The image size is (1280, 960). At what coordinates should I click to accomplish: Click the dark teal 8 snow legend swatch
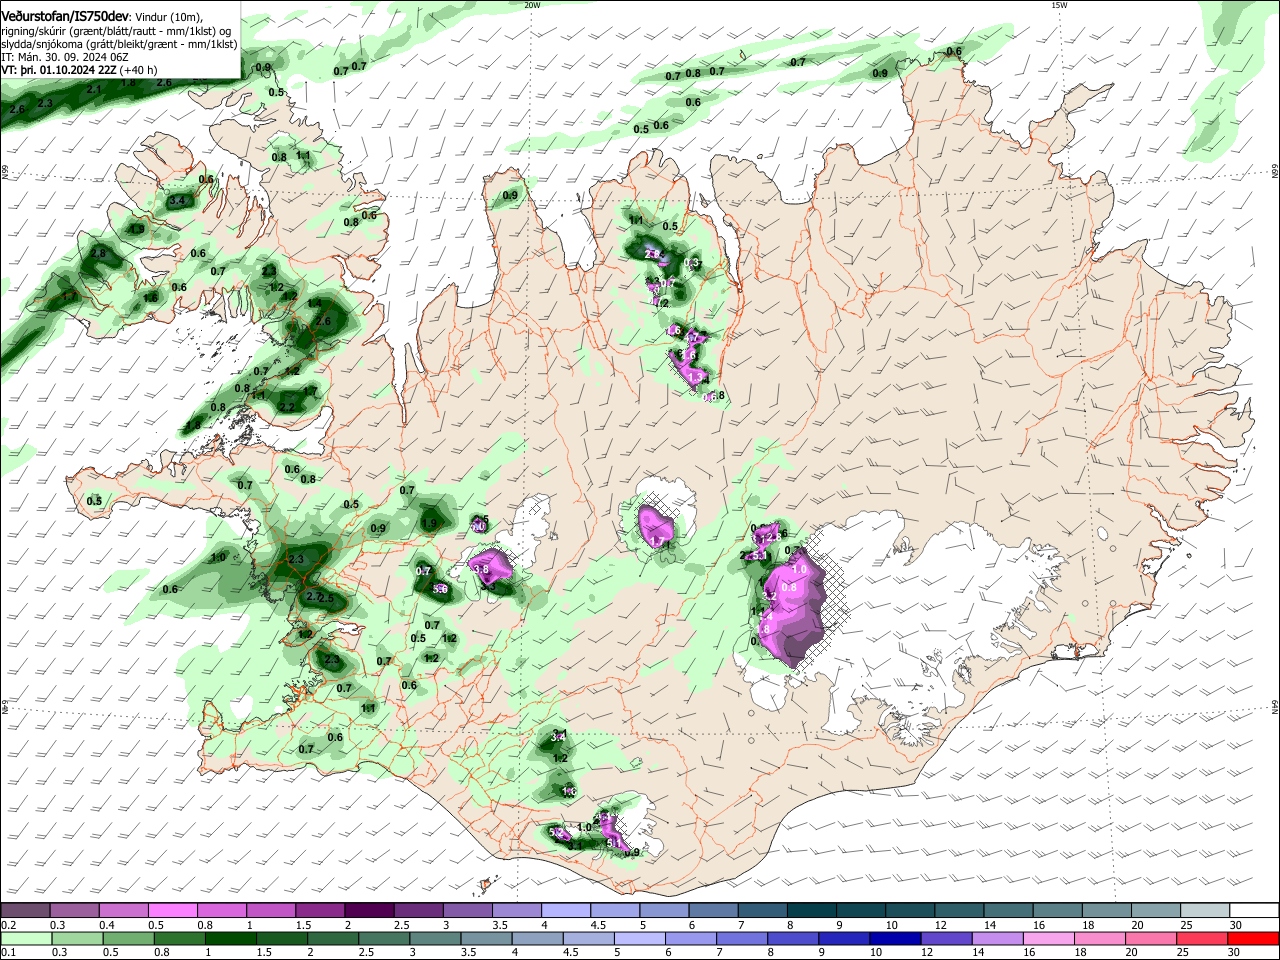(810, 910)
